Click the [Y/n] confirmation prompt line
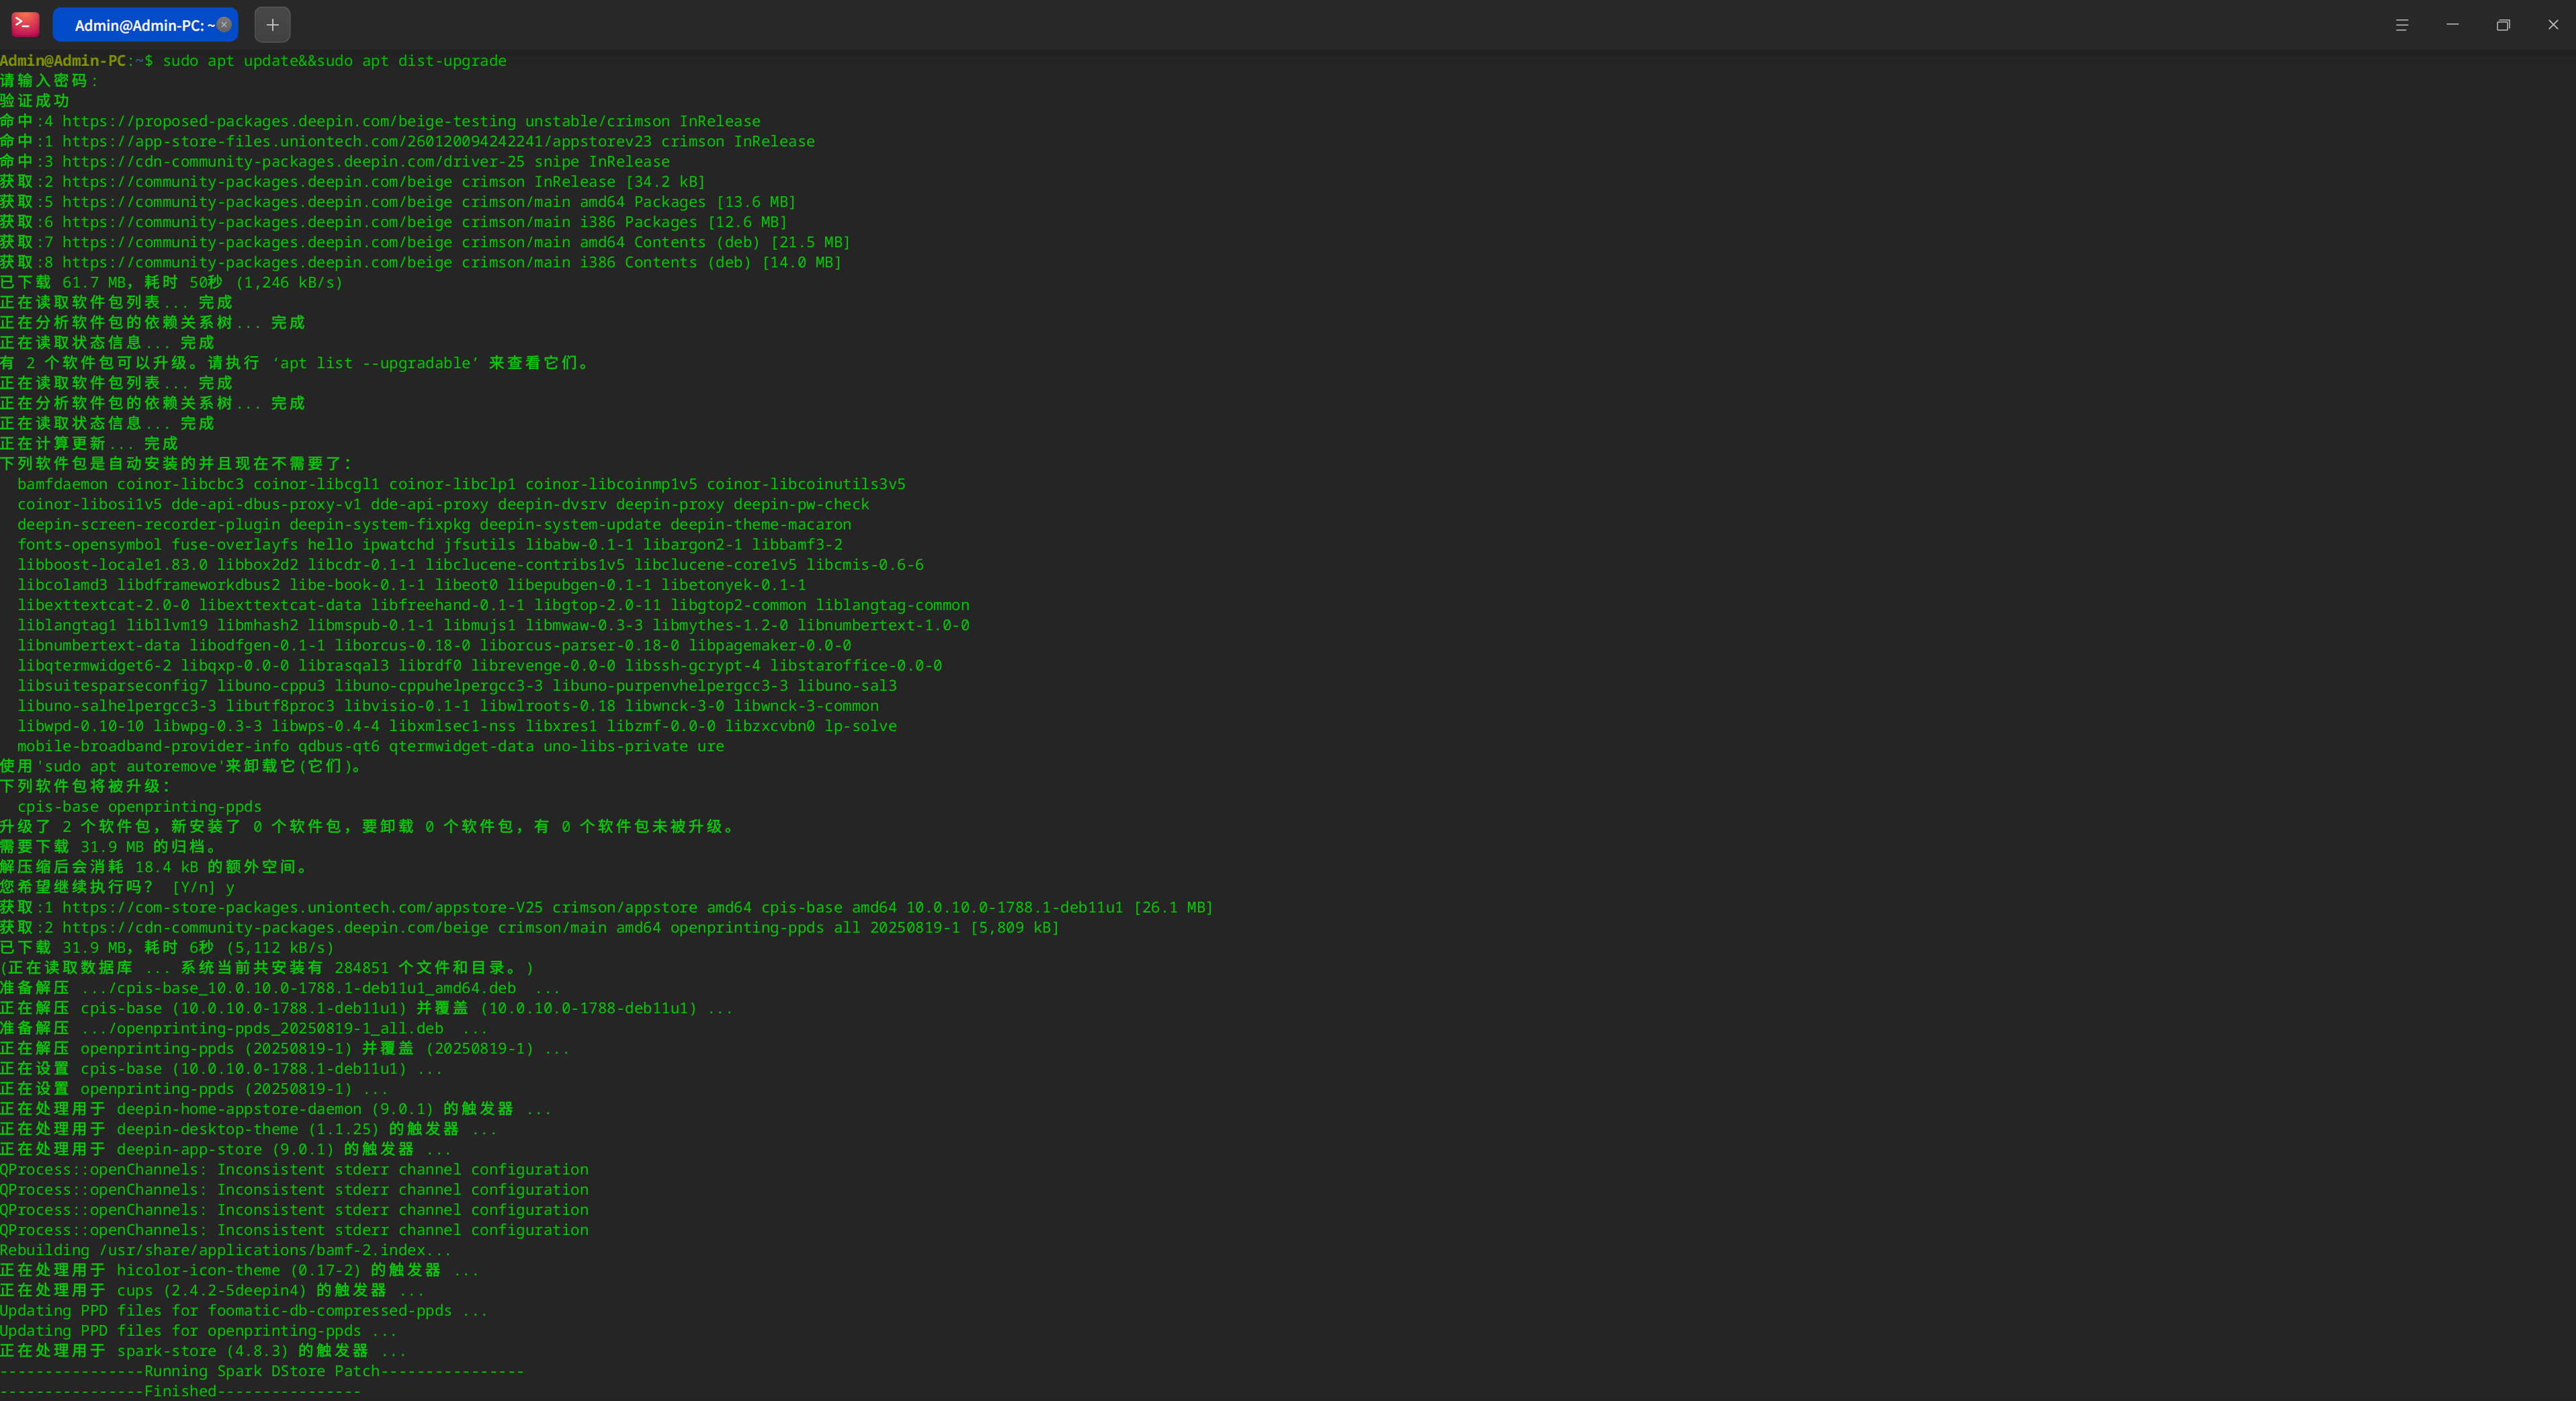 click(193, 887)
